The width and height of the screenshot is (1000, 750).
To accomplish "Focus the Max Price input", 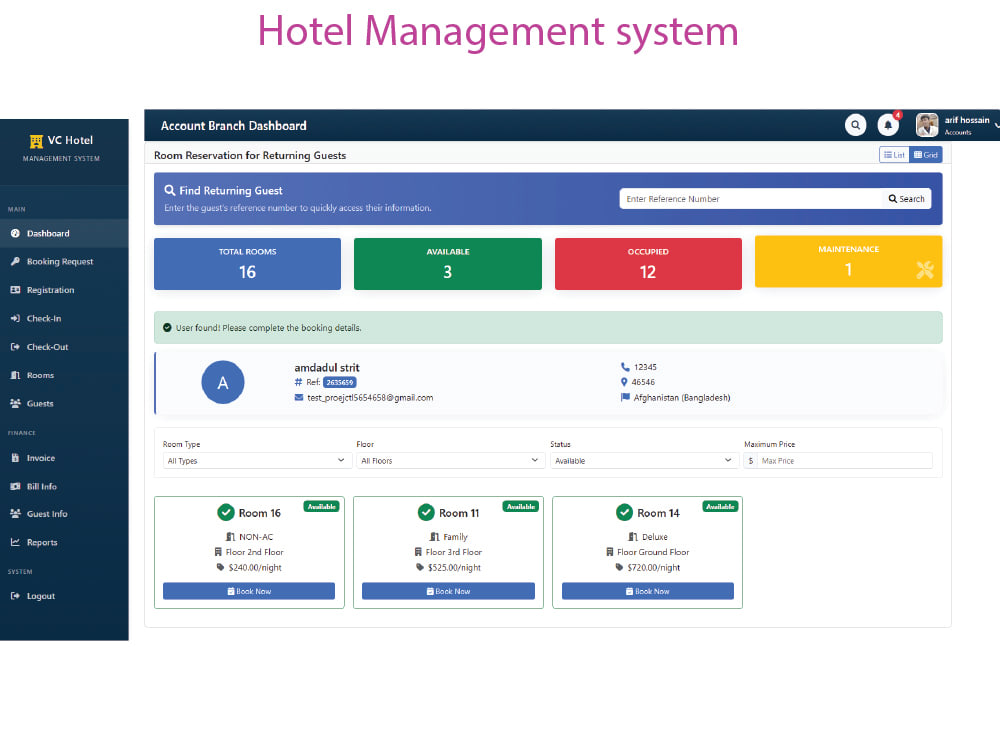I will click(x=845, y=460).
